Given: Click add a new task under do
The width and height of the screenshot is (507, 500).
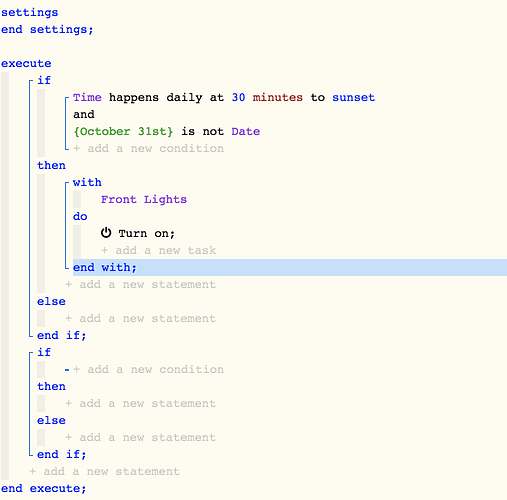Looking at the screenshot, I should pos(158,250).
